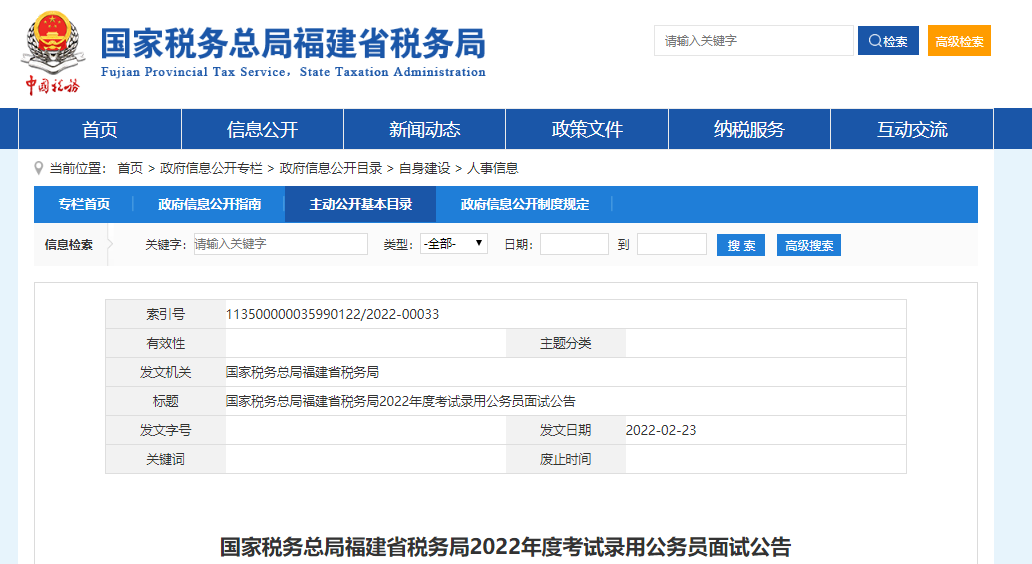Go to 信息公开 in navigation bar

262,129
